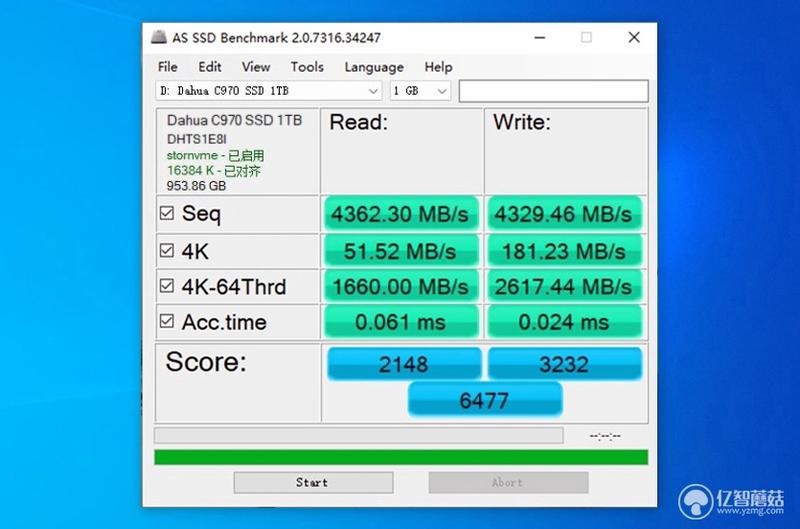Start the benchmark with Start button
The width and height of the screenshot is (800, 529).
click(313, 482)
